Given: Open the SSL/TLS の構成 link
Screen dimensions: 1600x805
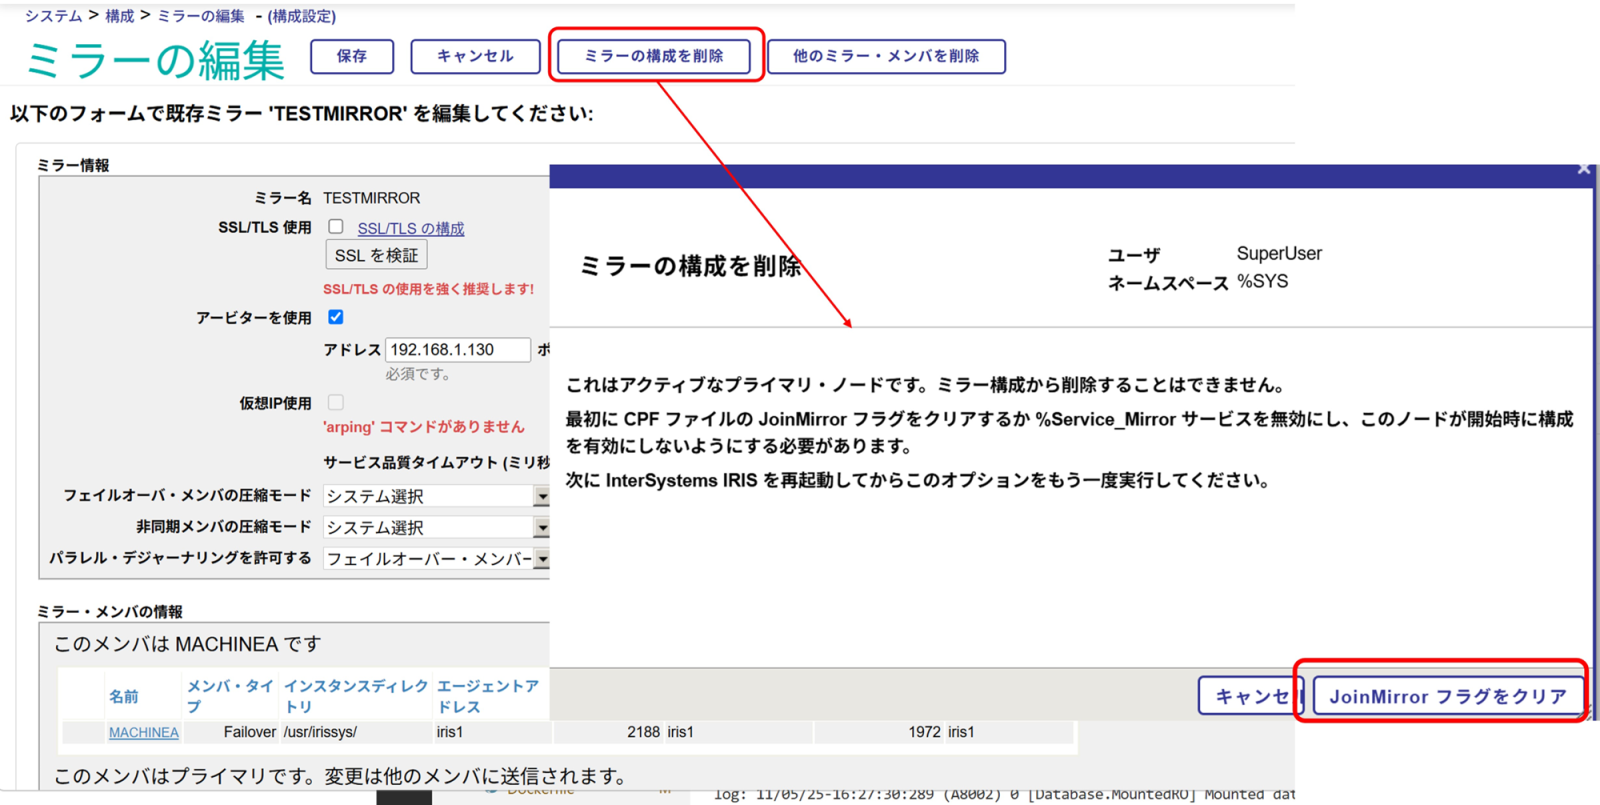Looking at the screenshot, I should point(410,229).
